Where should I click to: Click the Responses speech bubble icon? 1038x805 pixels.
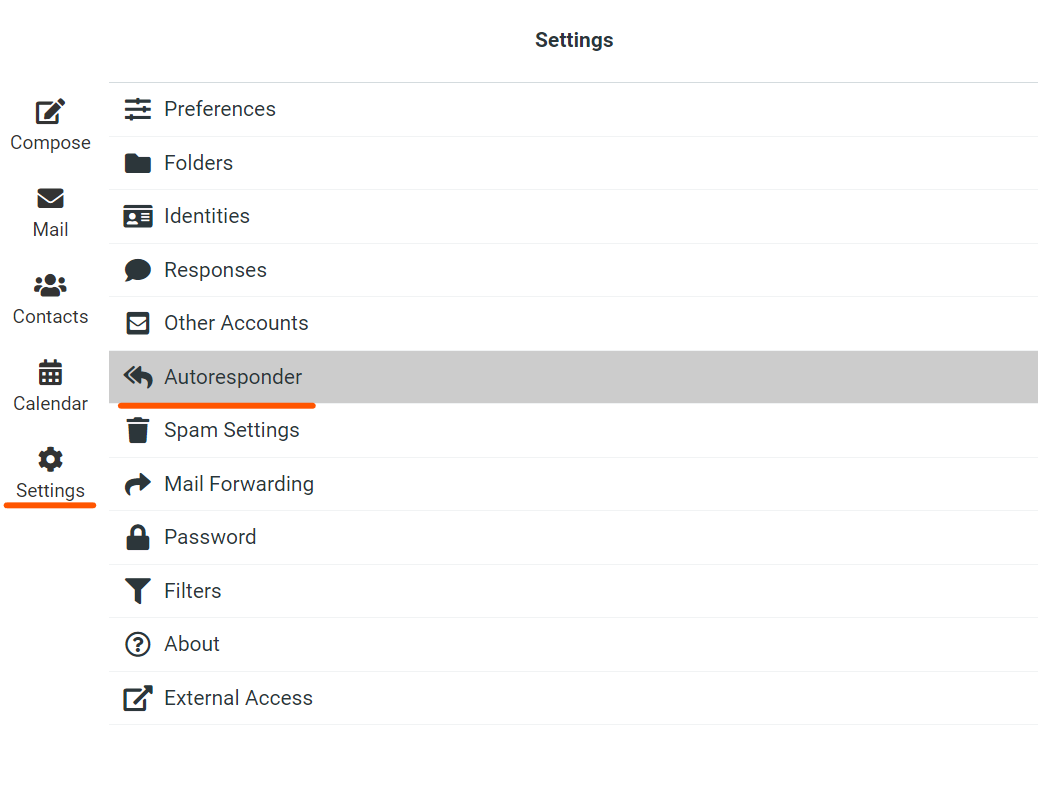[x=138, y=270]
